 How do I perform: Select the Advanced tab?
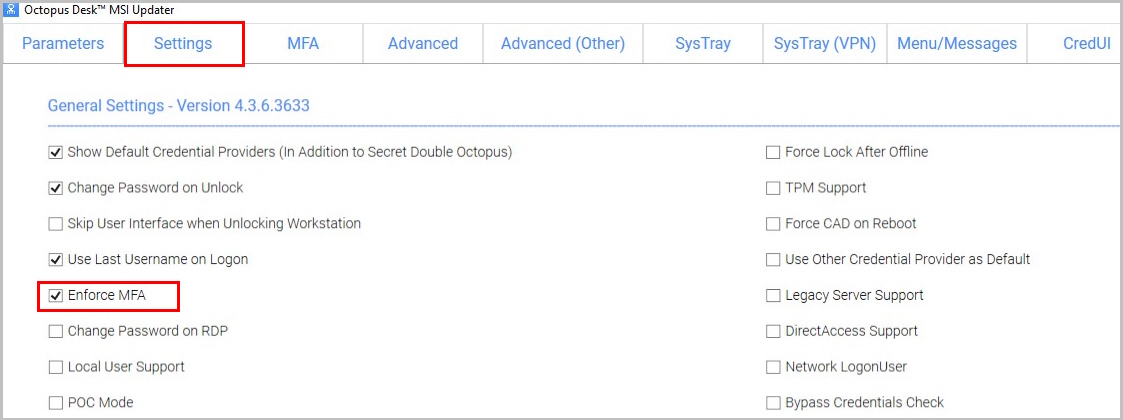(x=423, y=43)
